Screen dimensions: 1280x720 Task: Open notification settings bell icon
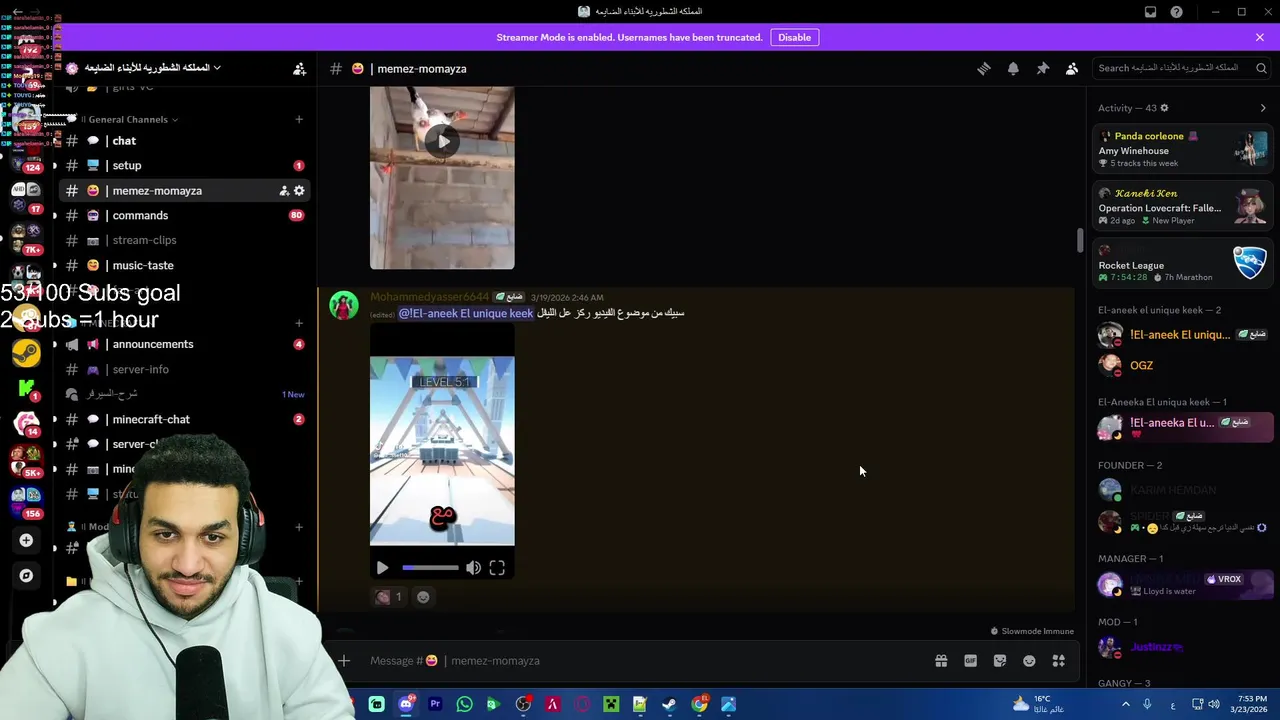pos(1013,68)
